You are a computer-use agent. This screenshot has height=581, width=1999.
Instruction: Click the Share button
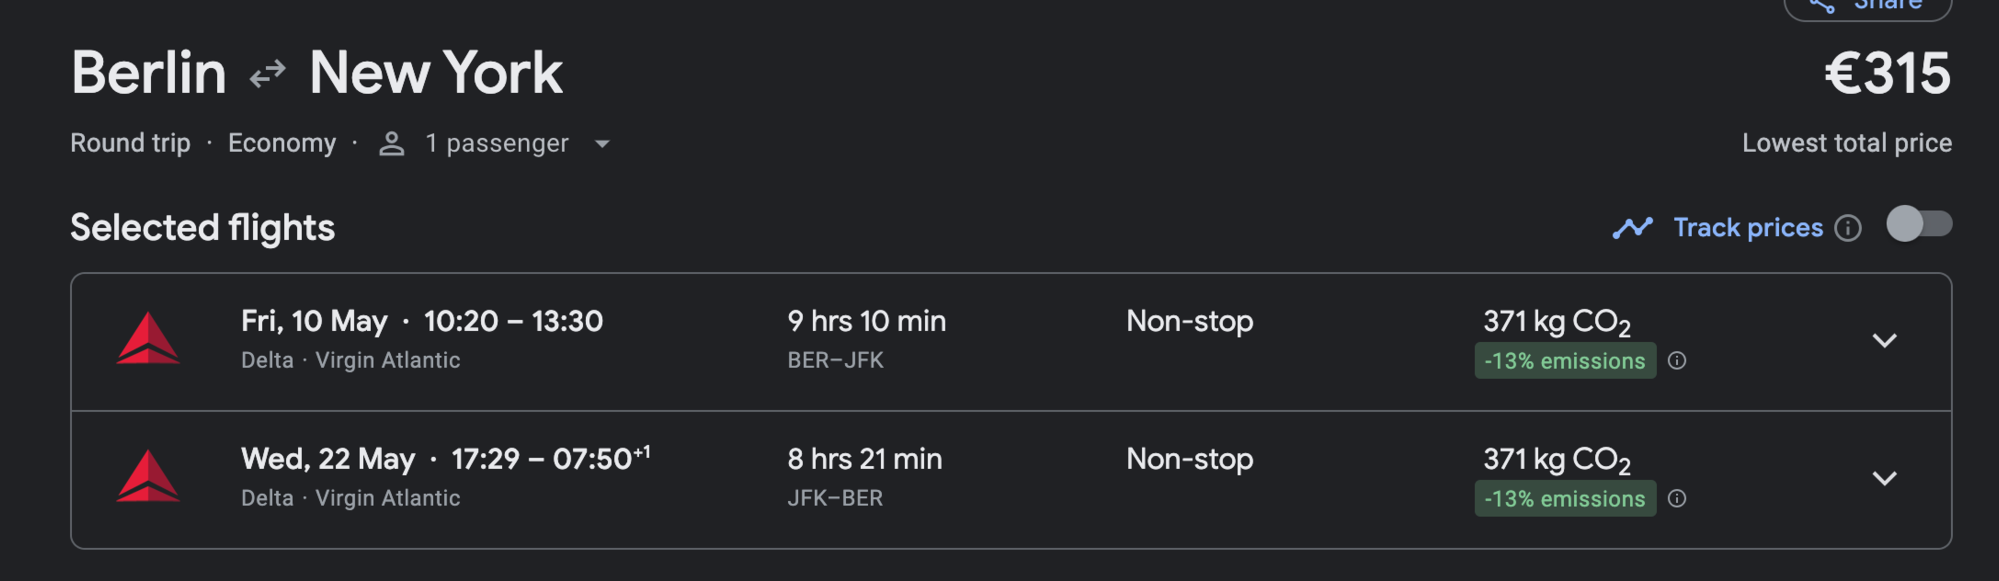click(x=1867, y=6)
